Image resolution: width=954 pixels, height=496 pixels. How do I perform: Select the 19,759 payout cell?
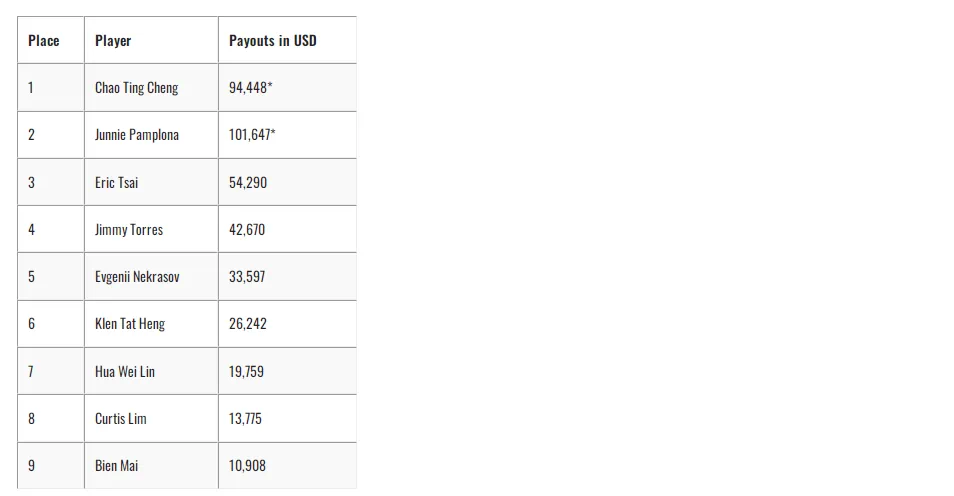(x=247, y=372)
